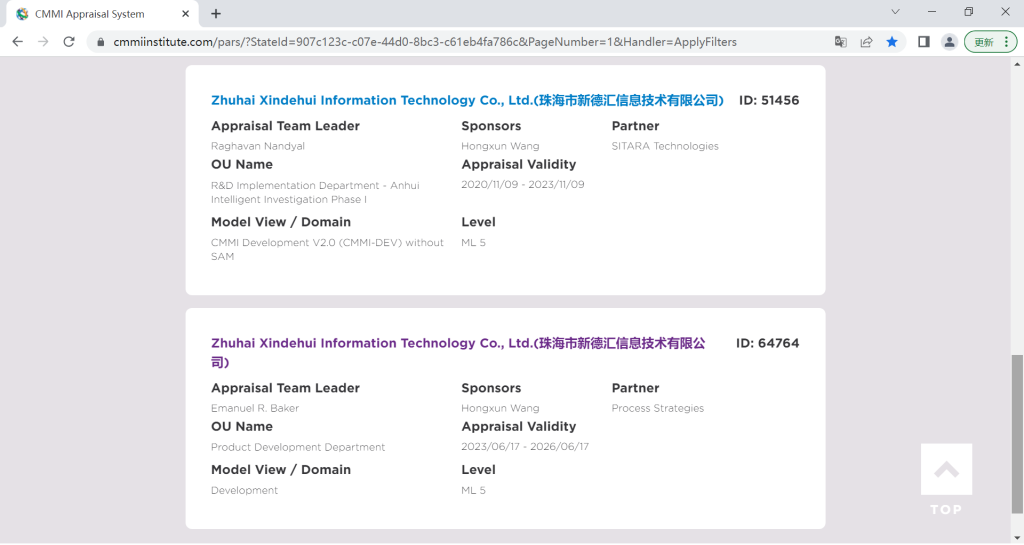Click partner 'Process Strategies'
Image resolution: width=1024 pixels, height=545 pixels.
pyautogui.click(x=658, y=408)
